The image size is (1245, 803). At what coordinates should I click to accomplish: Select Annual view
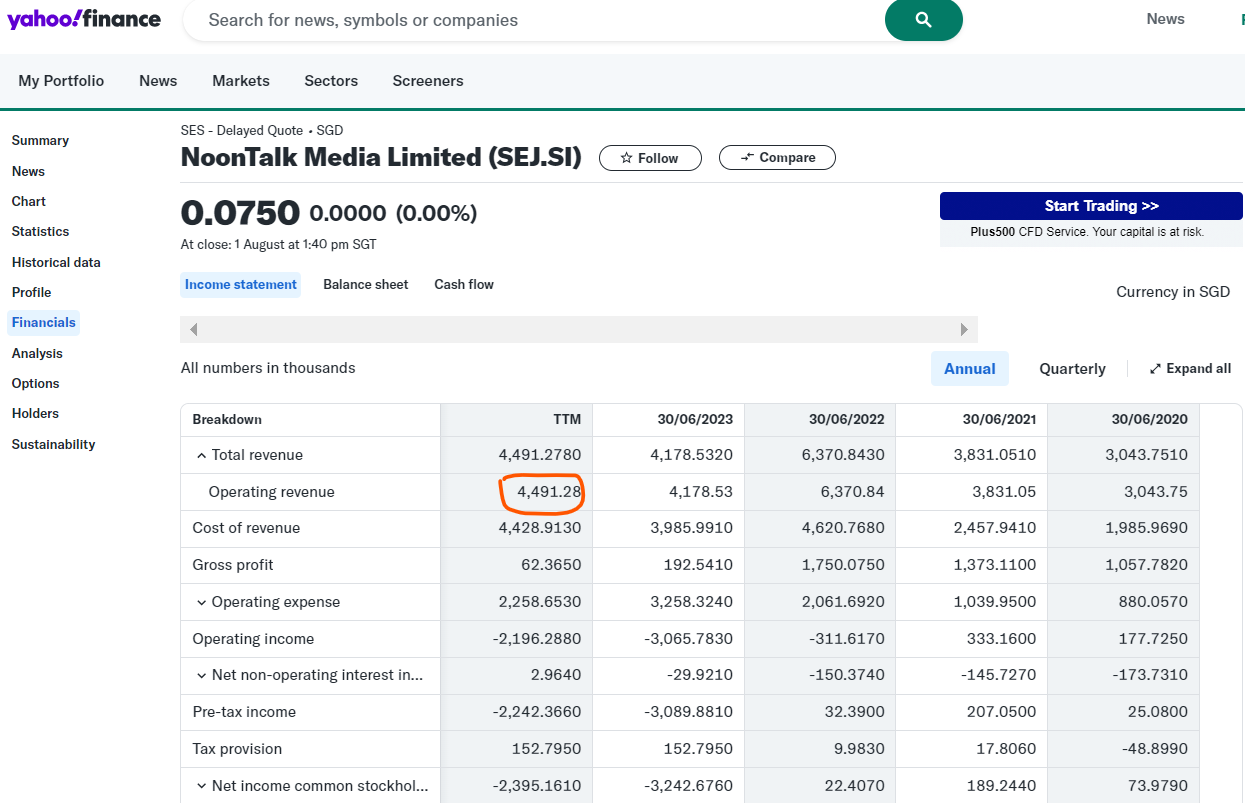[970, 368]
